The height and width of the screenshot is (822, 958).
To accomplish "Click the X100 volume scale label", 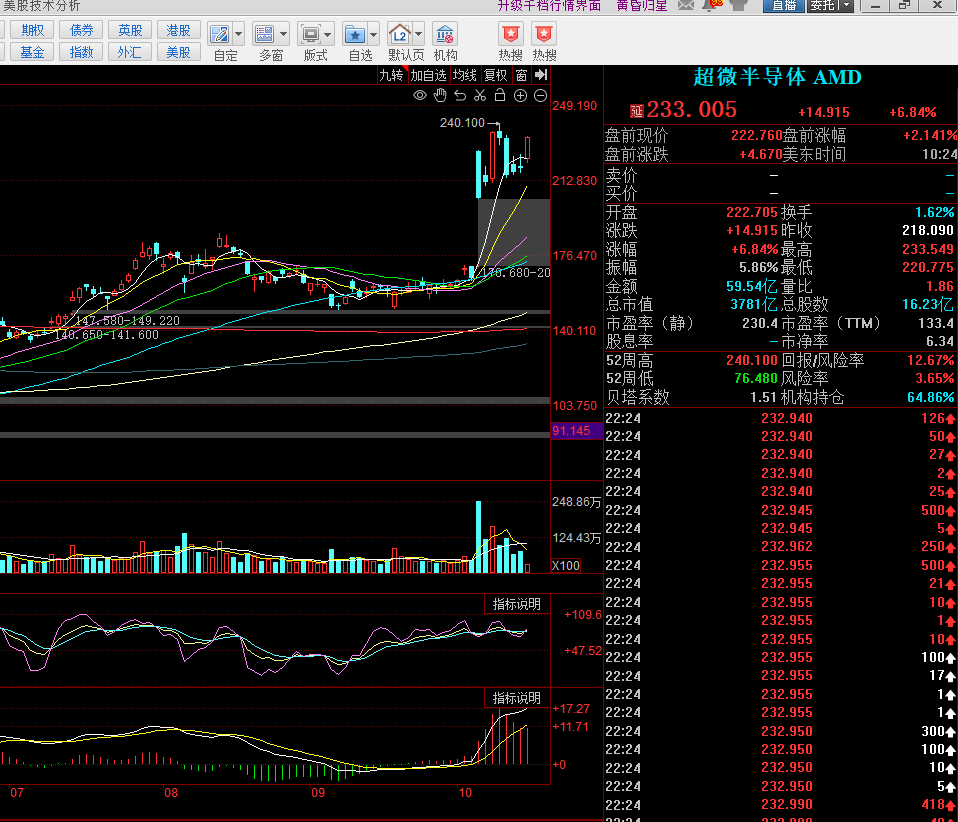I will tap(566, 565).
